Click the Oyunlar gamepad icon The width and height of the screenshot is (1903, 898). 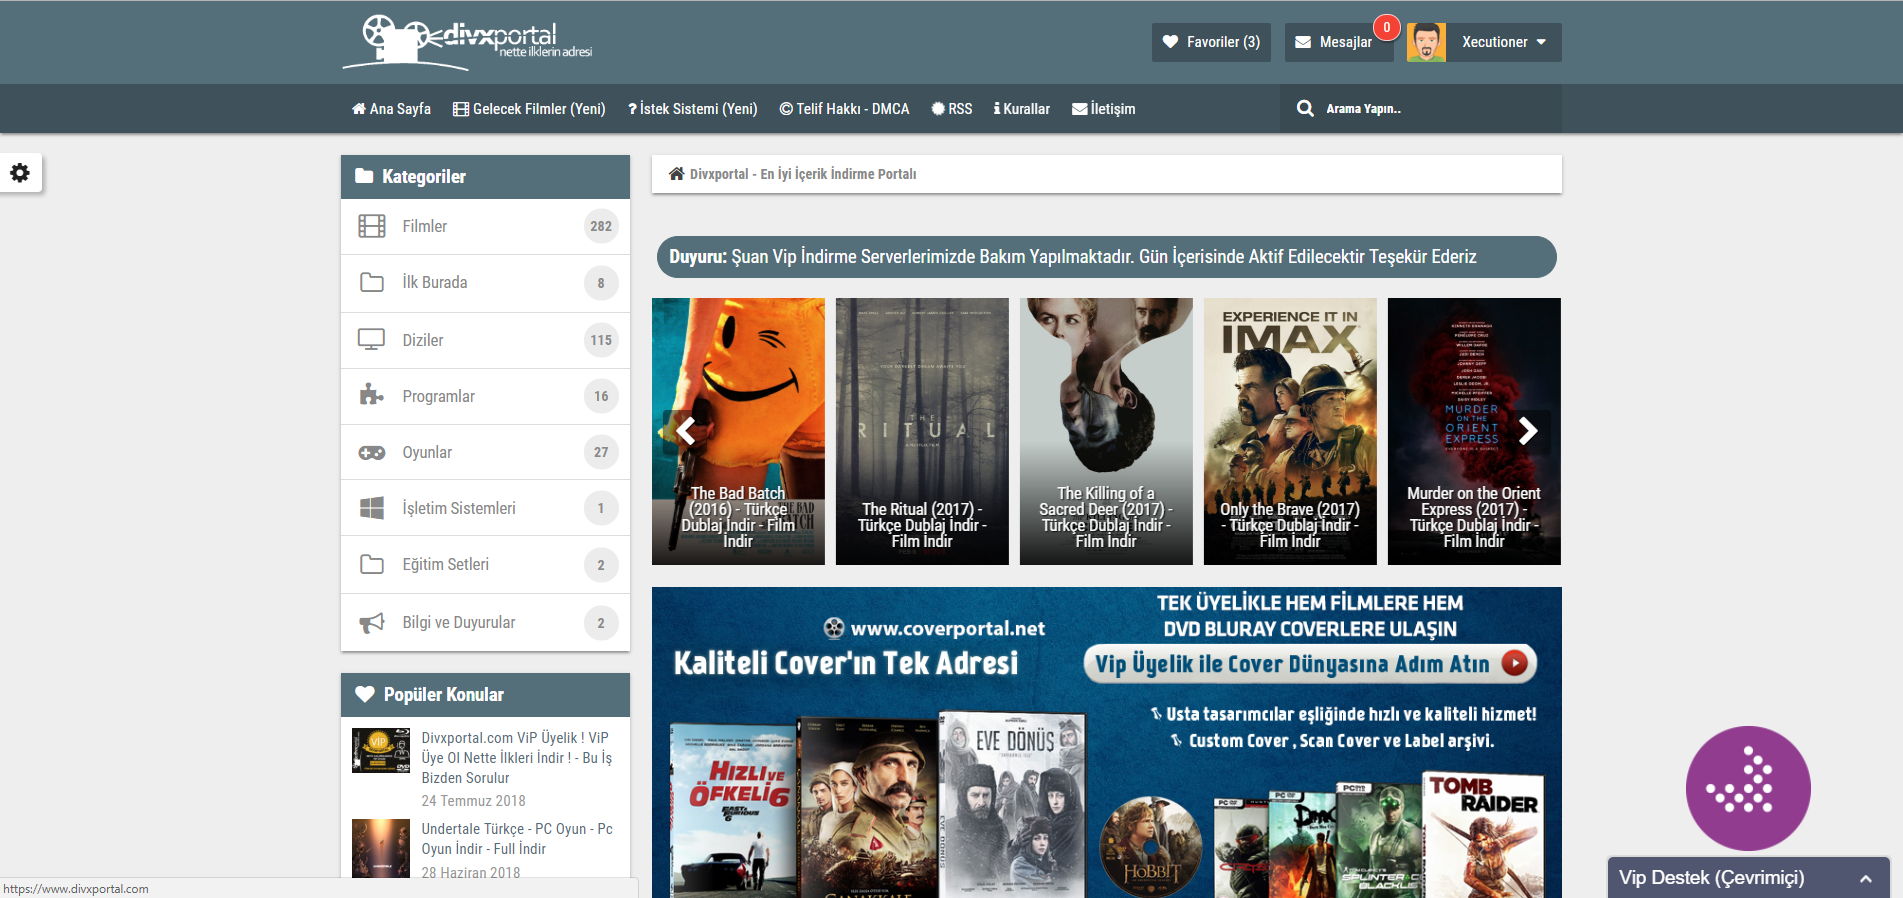372,453
